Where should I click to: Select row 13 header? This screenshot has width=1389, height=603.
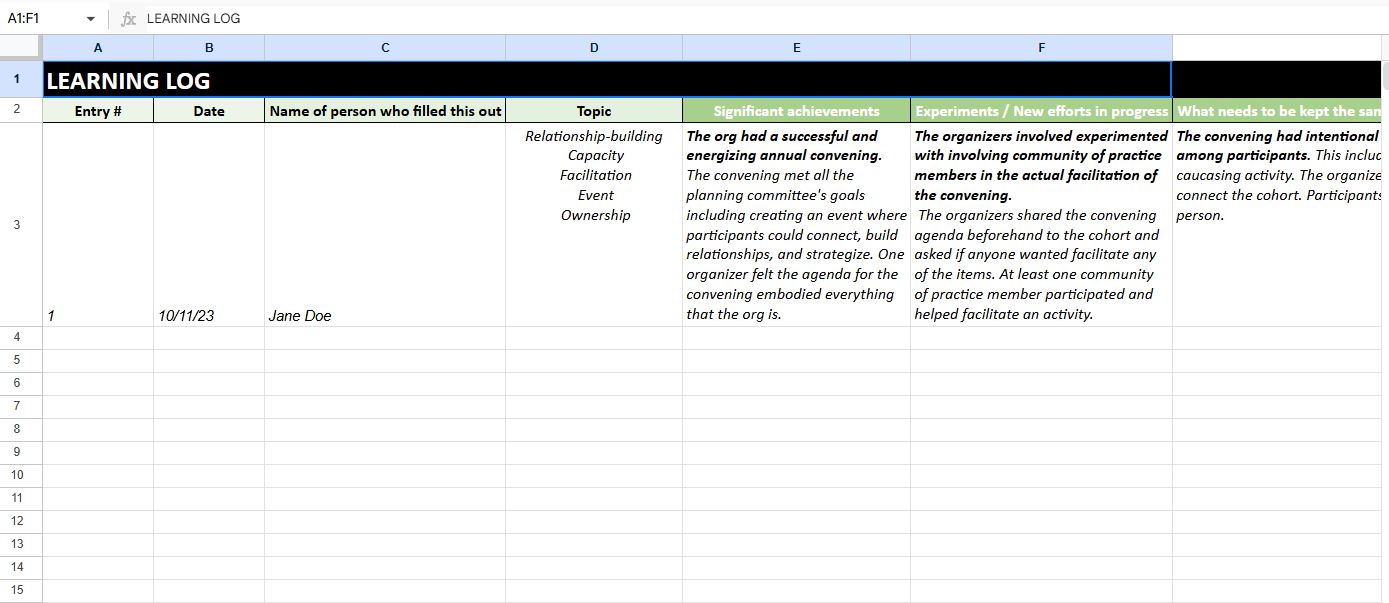point(21,545)
